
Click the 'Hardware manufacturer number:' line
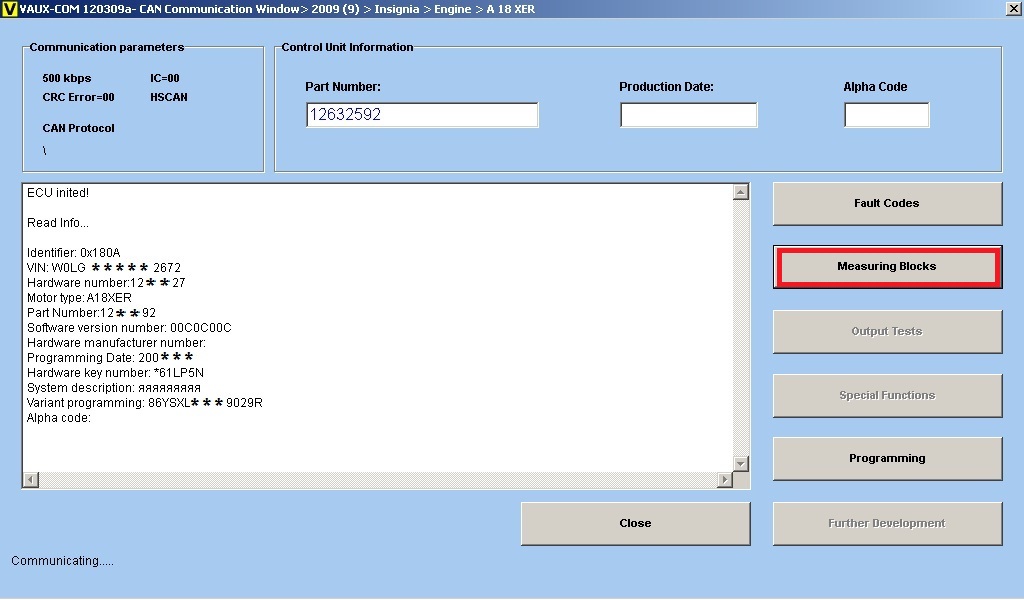tap(116, 343)
